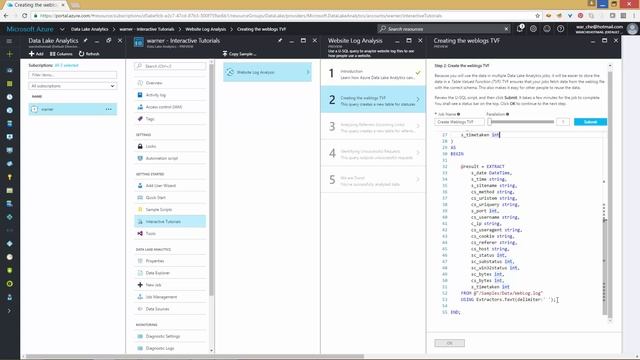This screenshot has width=640, height=360.
Task: Select step 3 in Website Log Analysis
Action: pos(373,126)
